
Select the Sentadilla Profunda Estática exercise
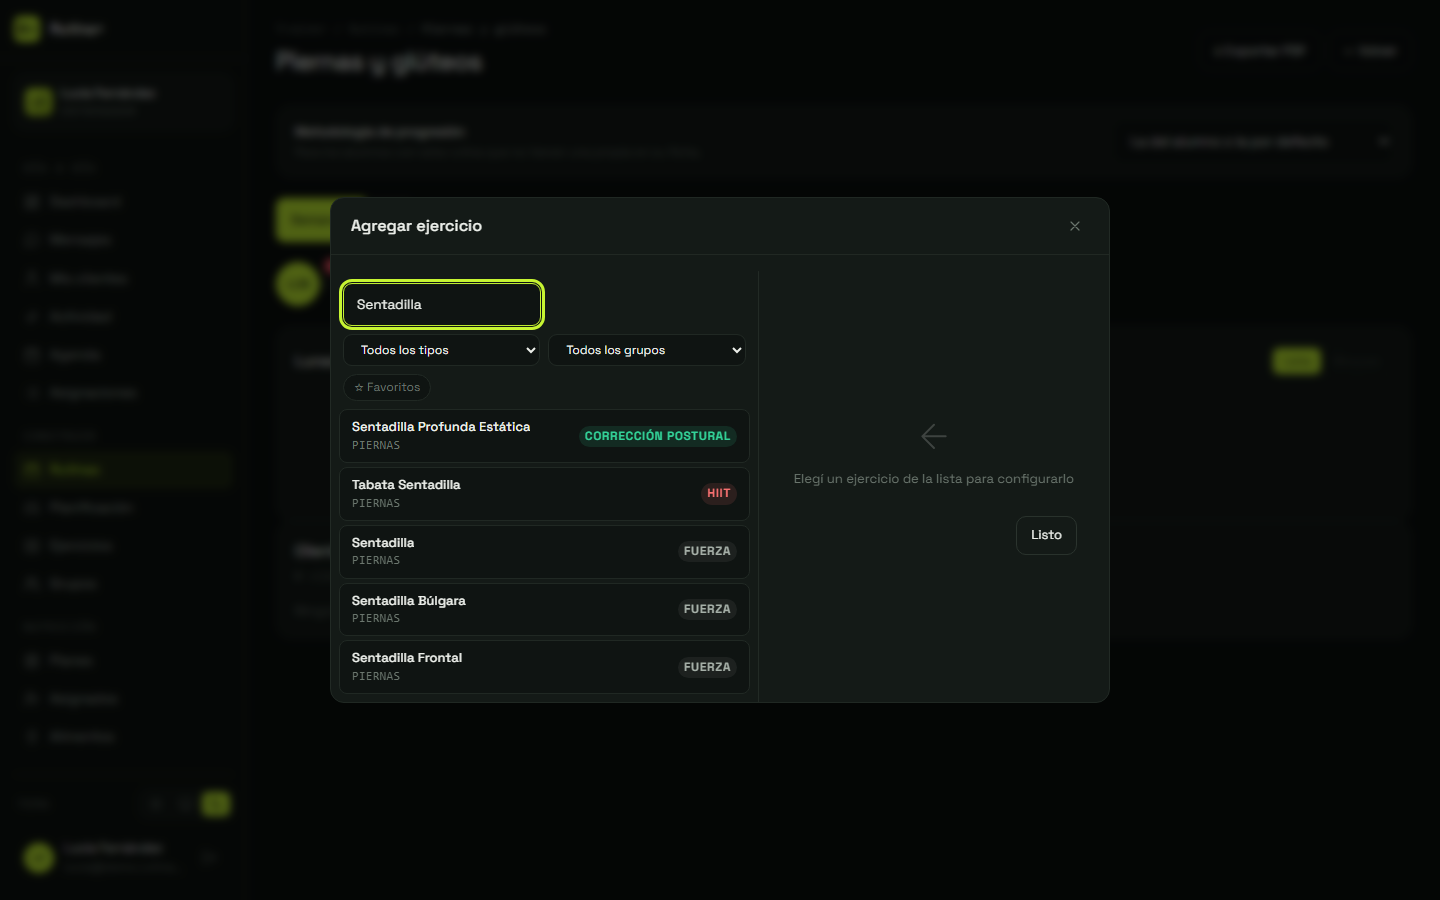[x=544, y=436]
